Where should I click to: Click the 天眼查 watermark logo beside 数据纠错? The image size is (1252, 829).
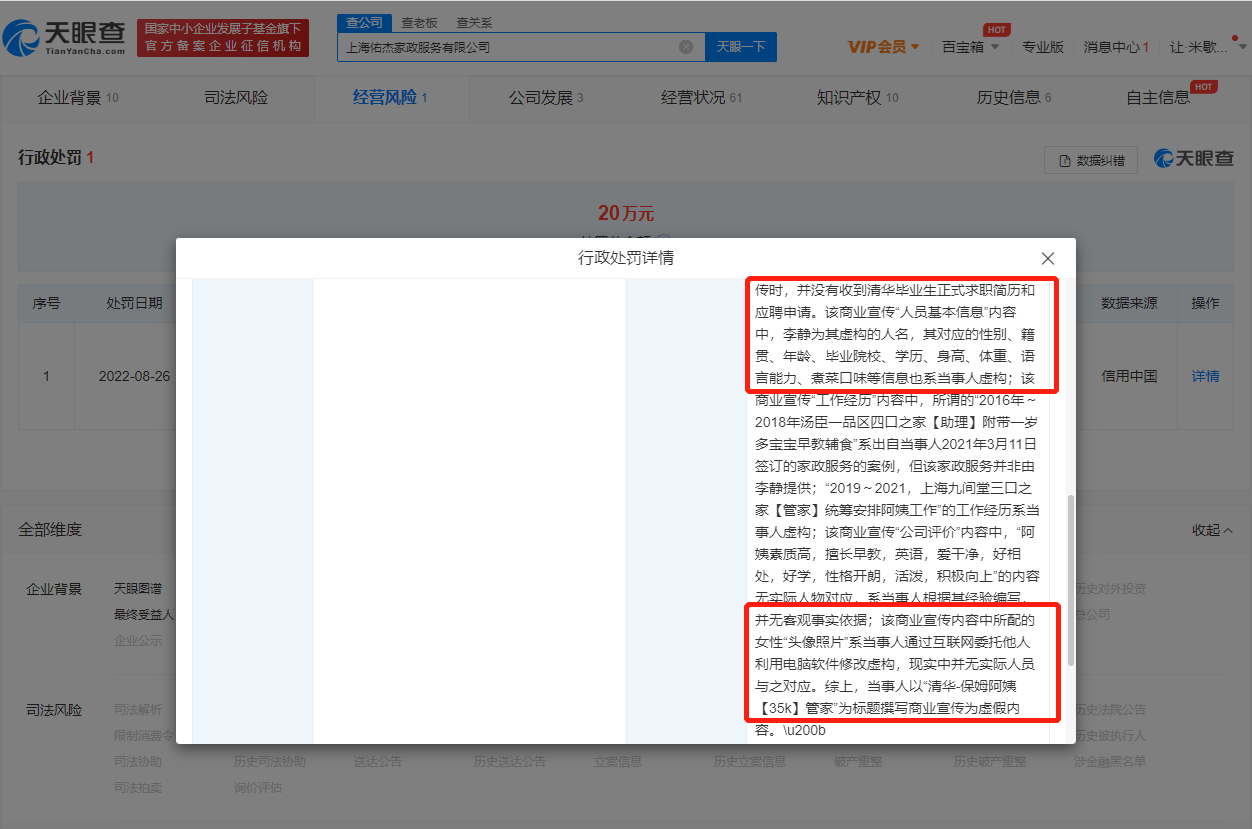[1193, 160]
